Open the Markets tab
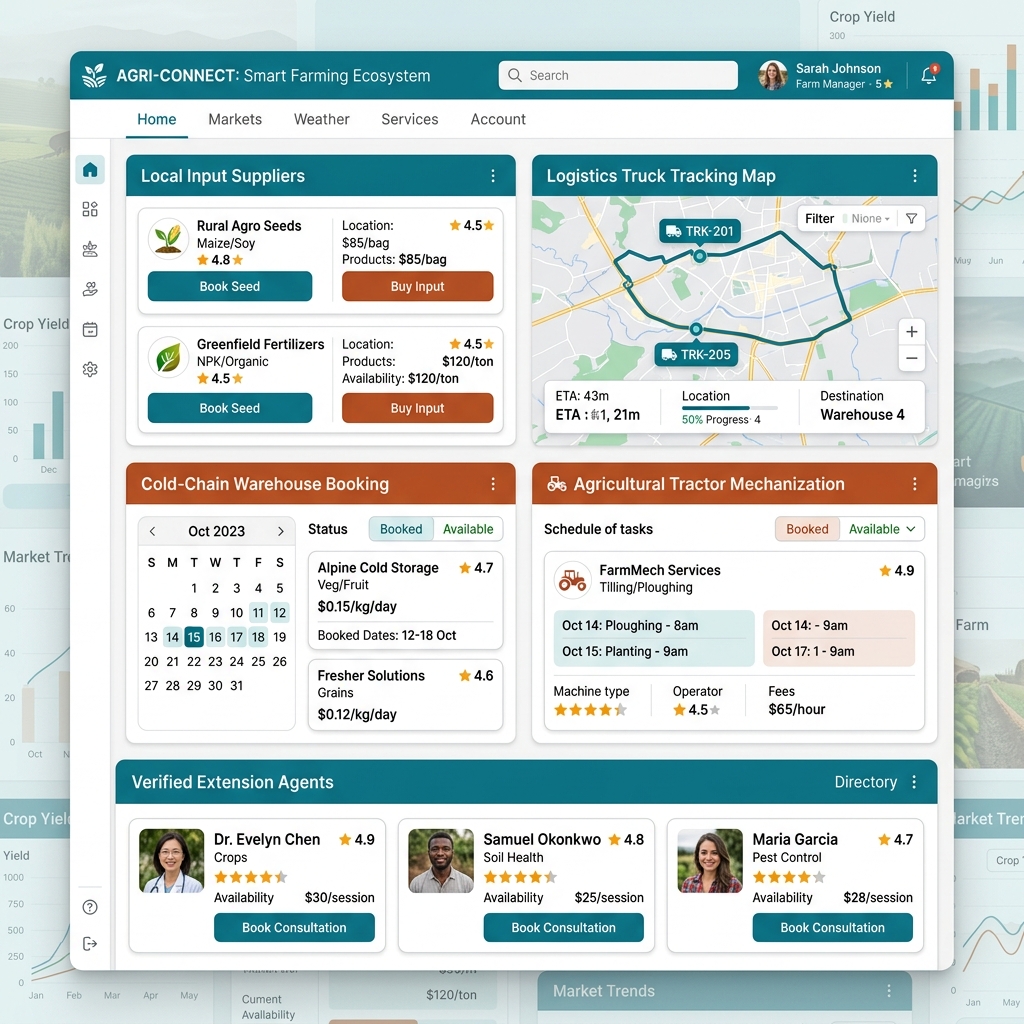This screenshot has height=1024, width=1024. tap(235, 120)
